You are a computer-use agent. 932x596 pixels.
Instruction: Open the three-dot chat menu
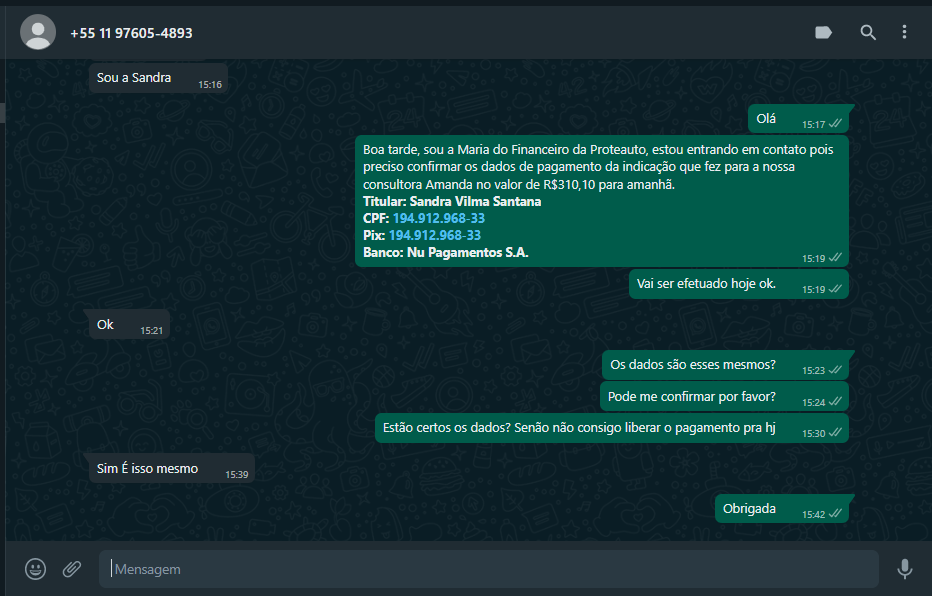[904, 33]
